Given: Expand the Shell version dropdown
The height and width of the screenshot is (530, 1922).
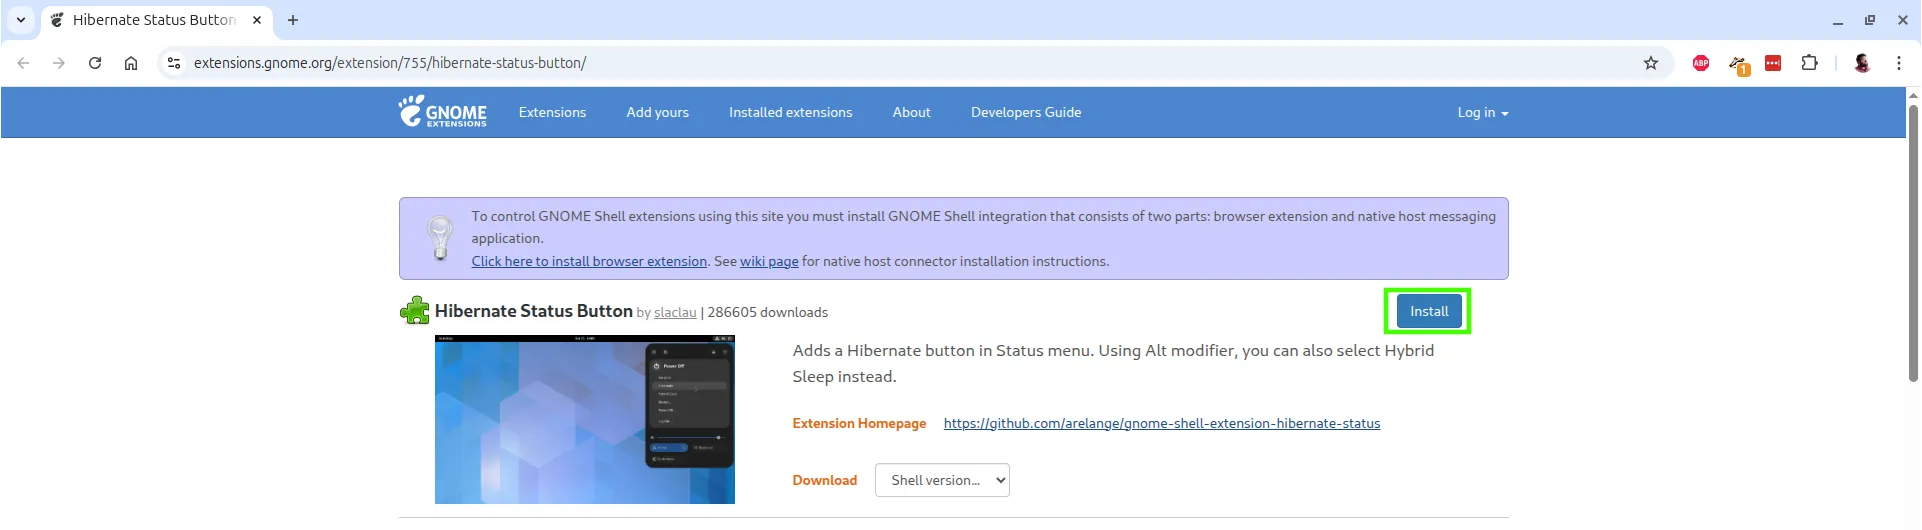Looking at the screenshot, I should point(942,480).
